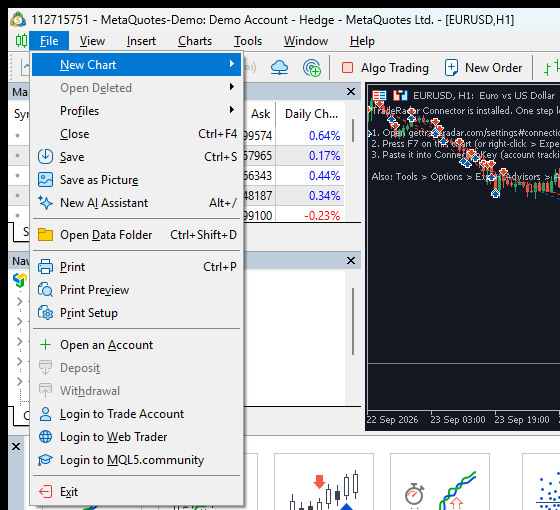Click the green bar chart toolbar icon
560x510 pixels.
[551, 68]
